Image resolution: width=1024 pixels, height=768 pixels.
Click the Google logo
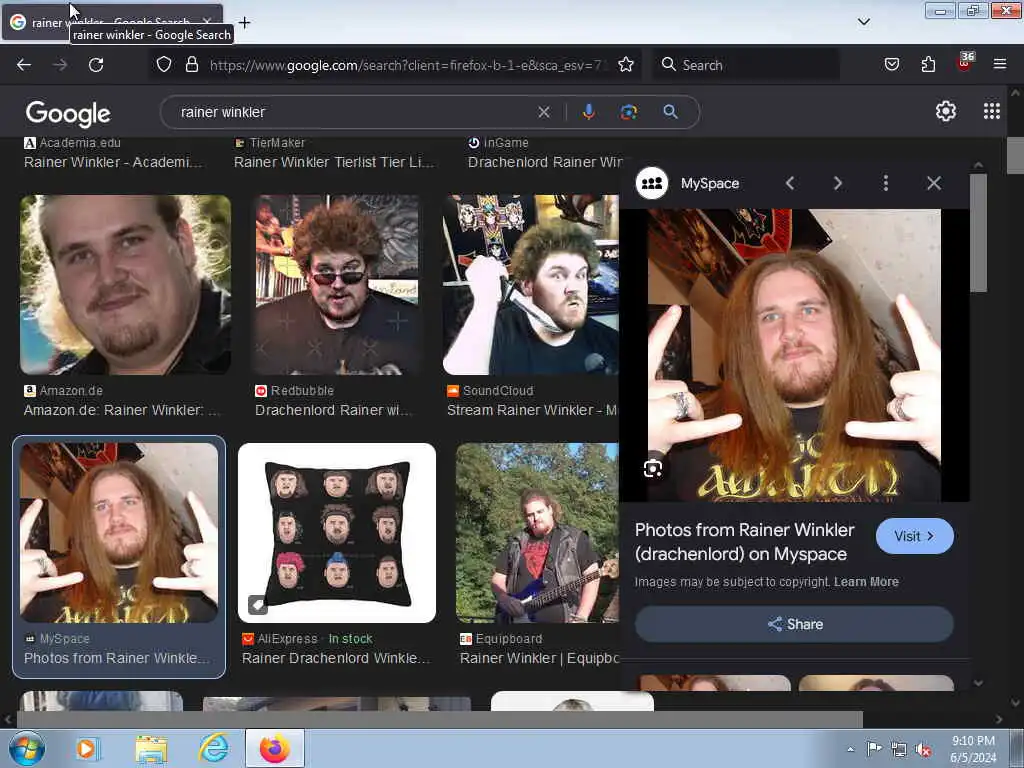click(x=68, y=114)
